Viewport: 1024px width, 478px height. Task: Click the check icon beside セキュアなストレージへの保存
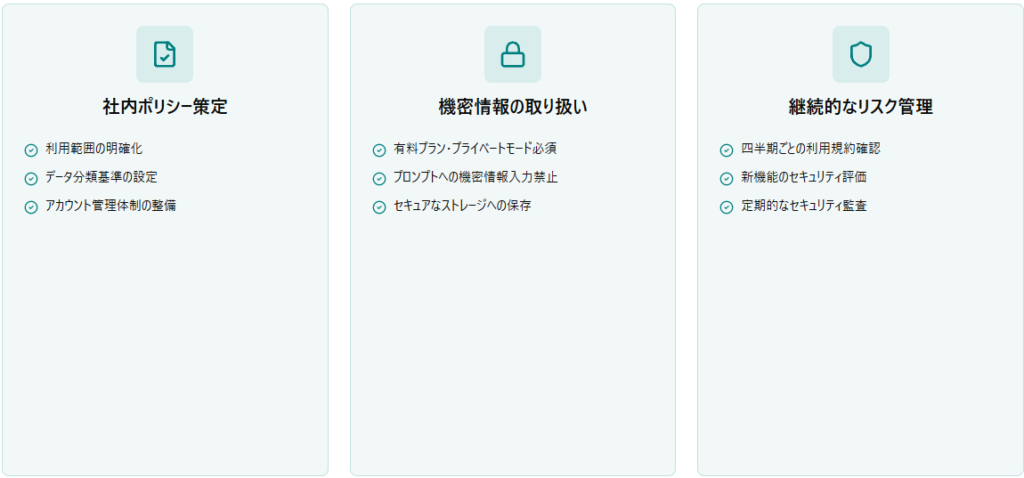point(379,207)
